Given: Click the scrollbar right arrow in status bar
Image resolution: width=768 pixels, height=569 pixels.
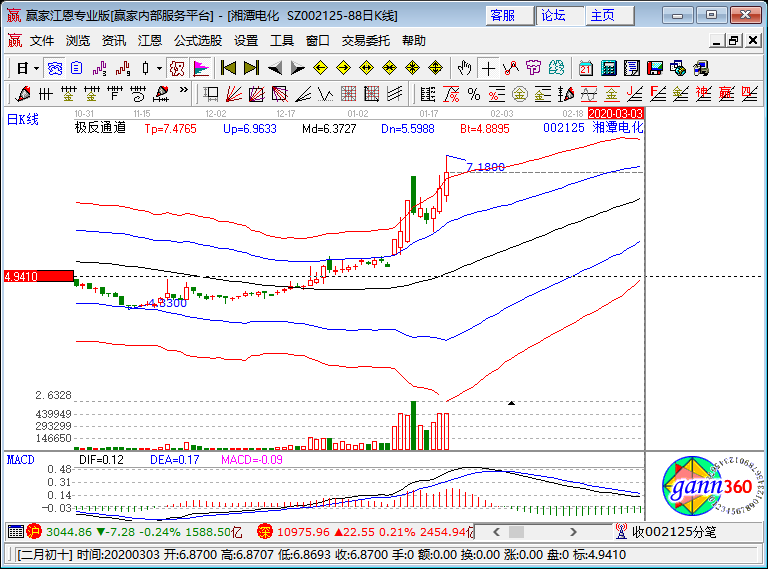Looking at the screenshot, I should (573, 532).
